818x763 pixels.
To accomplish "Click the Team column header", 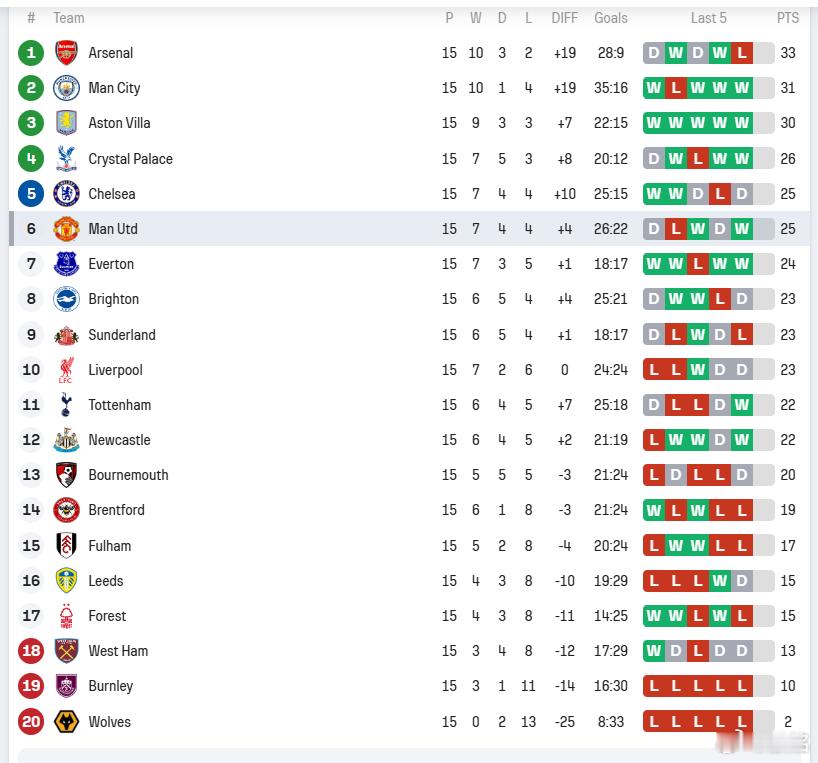I will [69, 18].
